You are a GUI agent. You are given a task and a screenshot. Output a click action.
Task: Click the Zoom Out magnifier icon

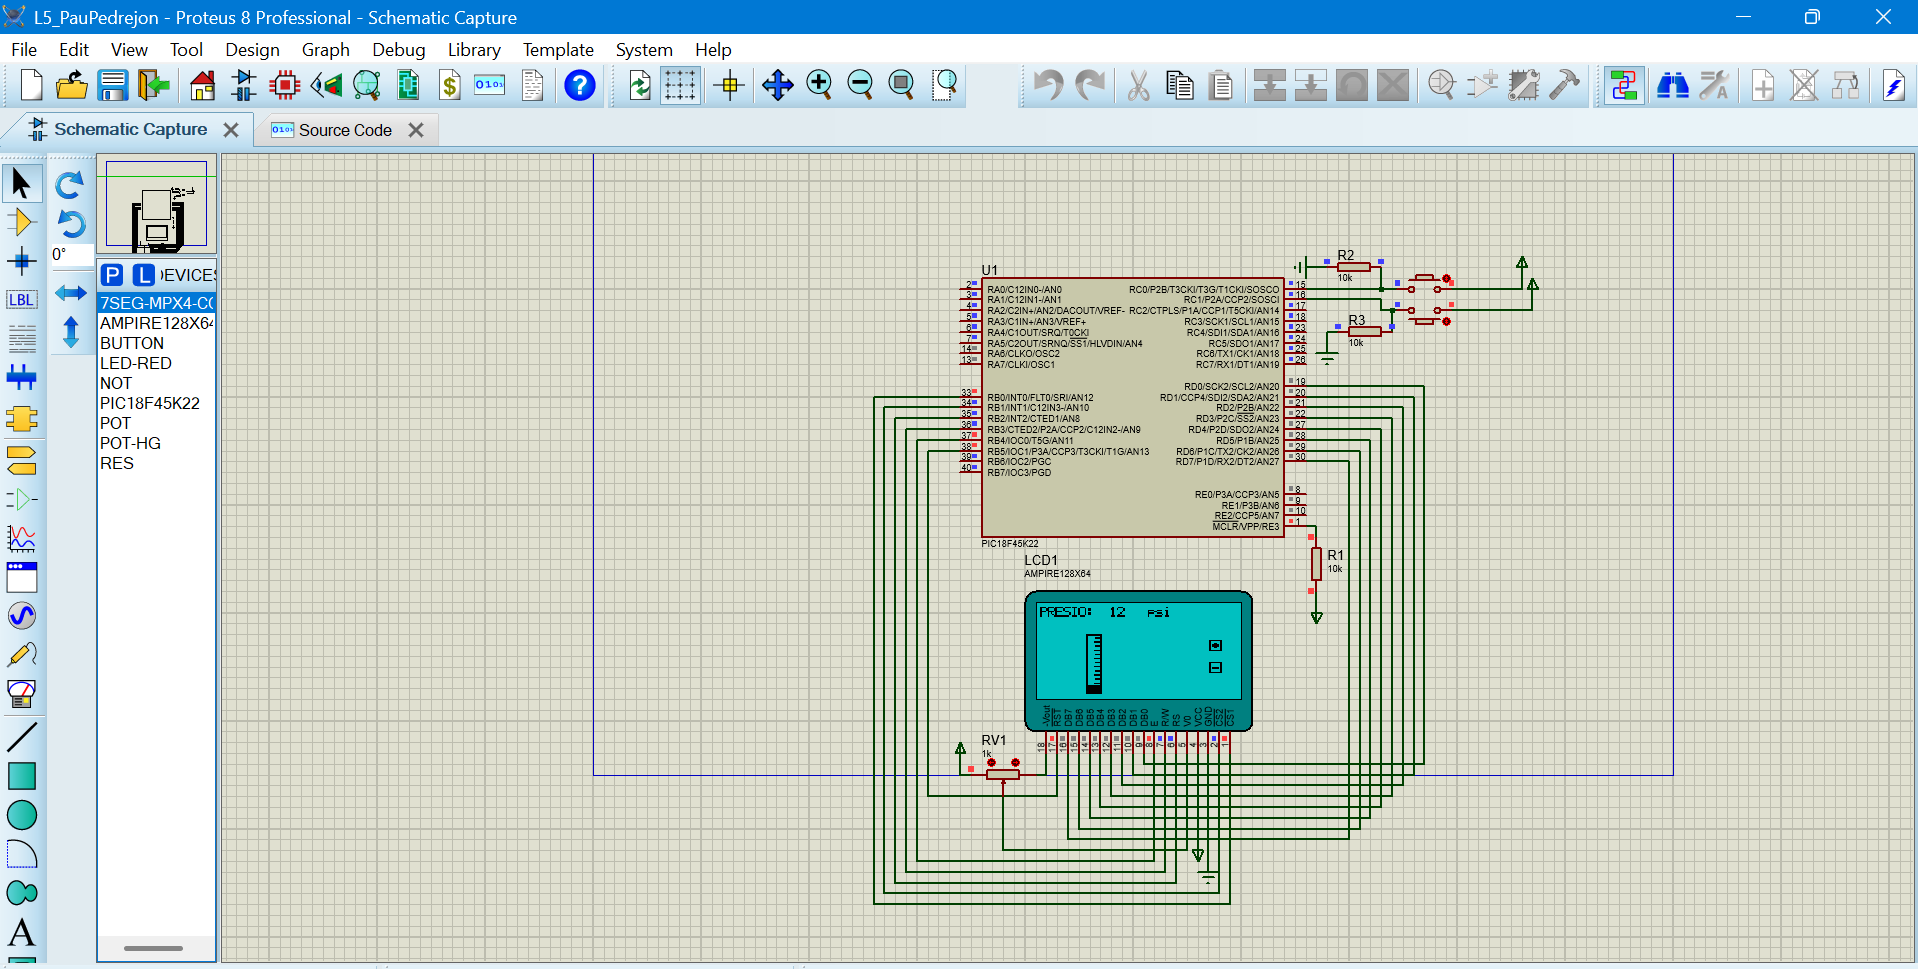860,86
